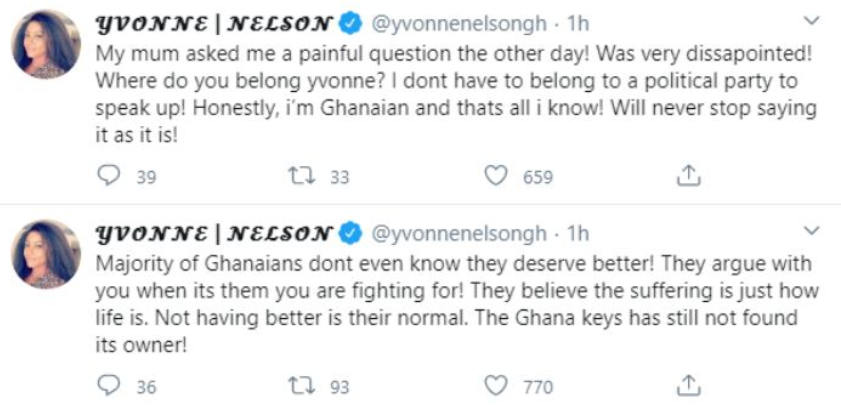Reply to the tweet about Ghana keys
Screen dimensions: 841x406
[x=109, y=386]
